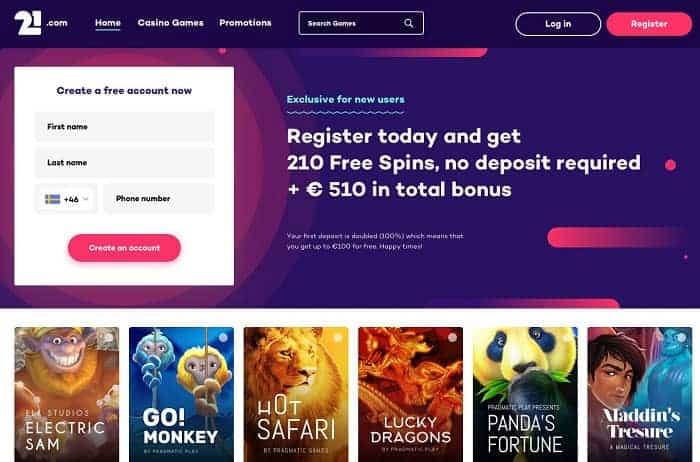Click the 21.com logo
This screenshot has height=462, width=700.
click(41, 23)
